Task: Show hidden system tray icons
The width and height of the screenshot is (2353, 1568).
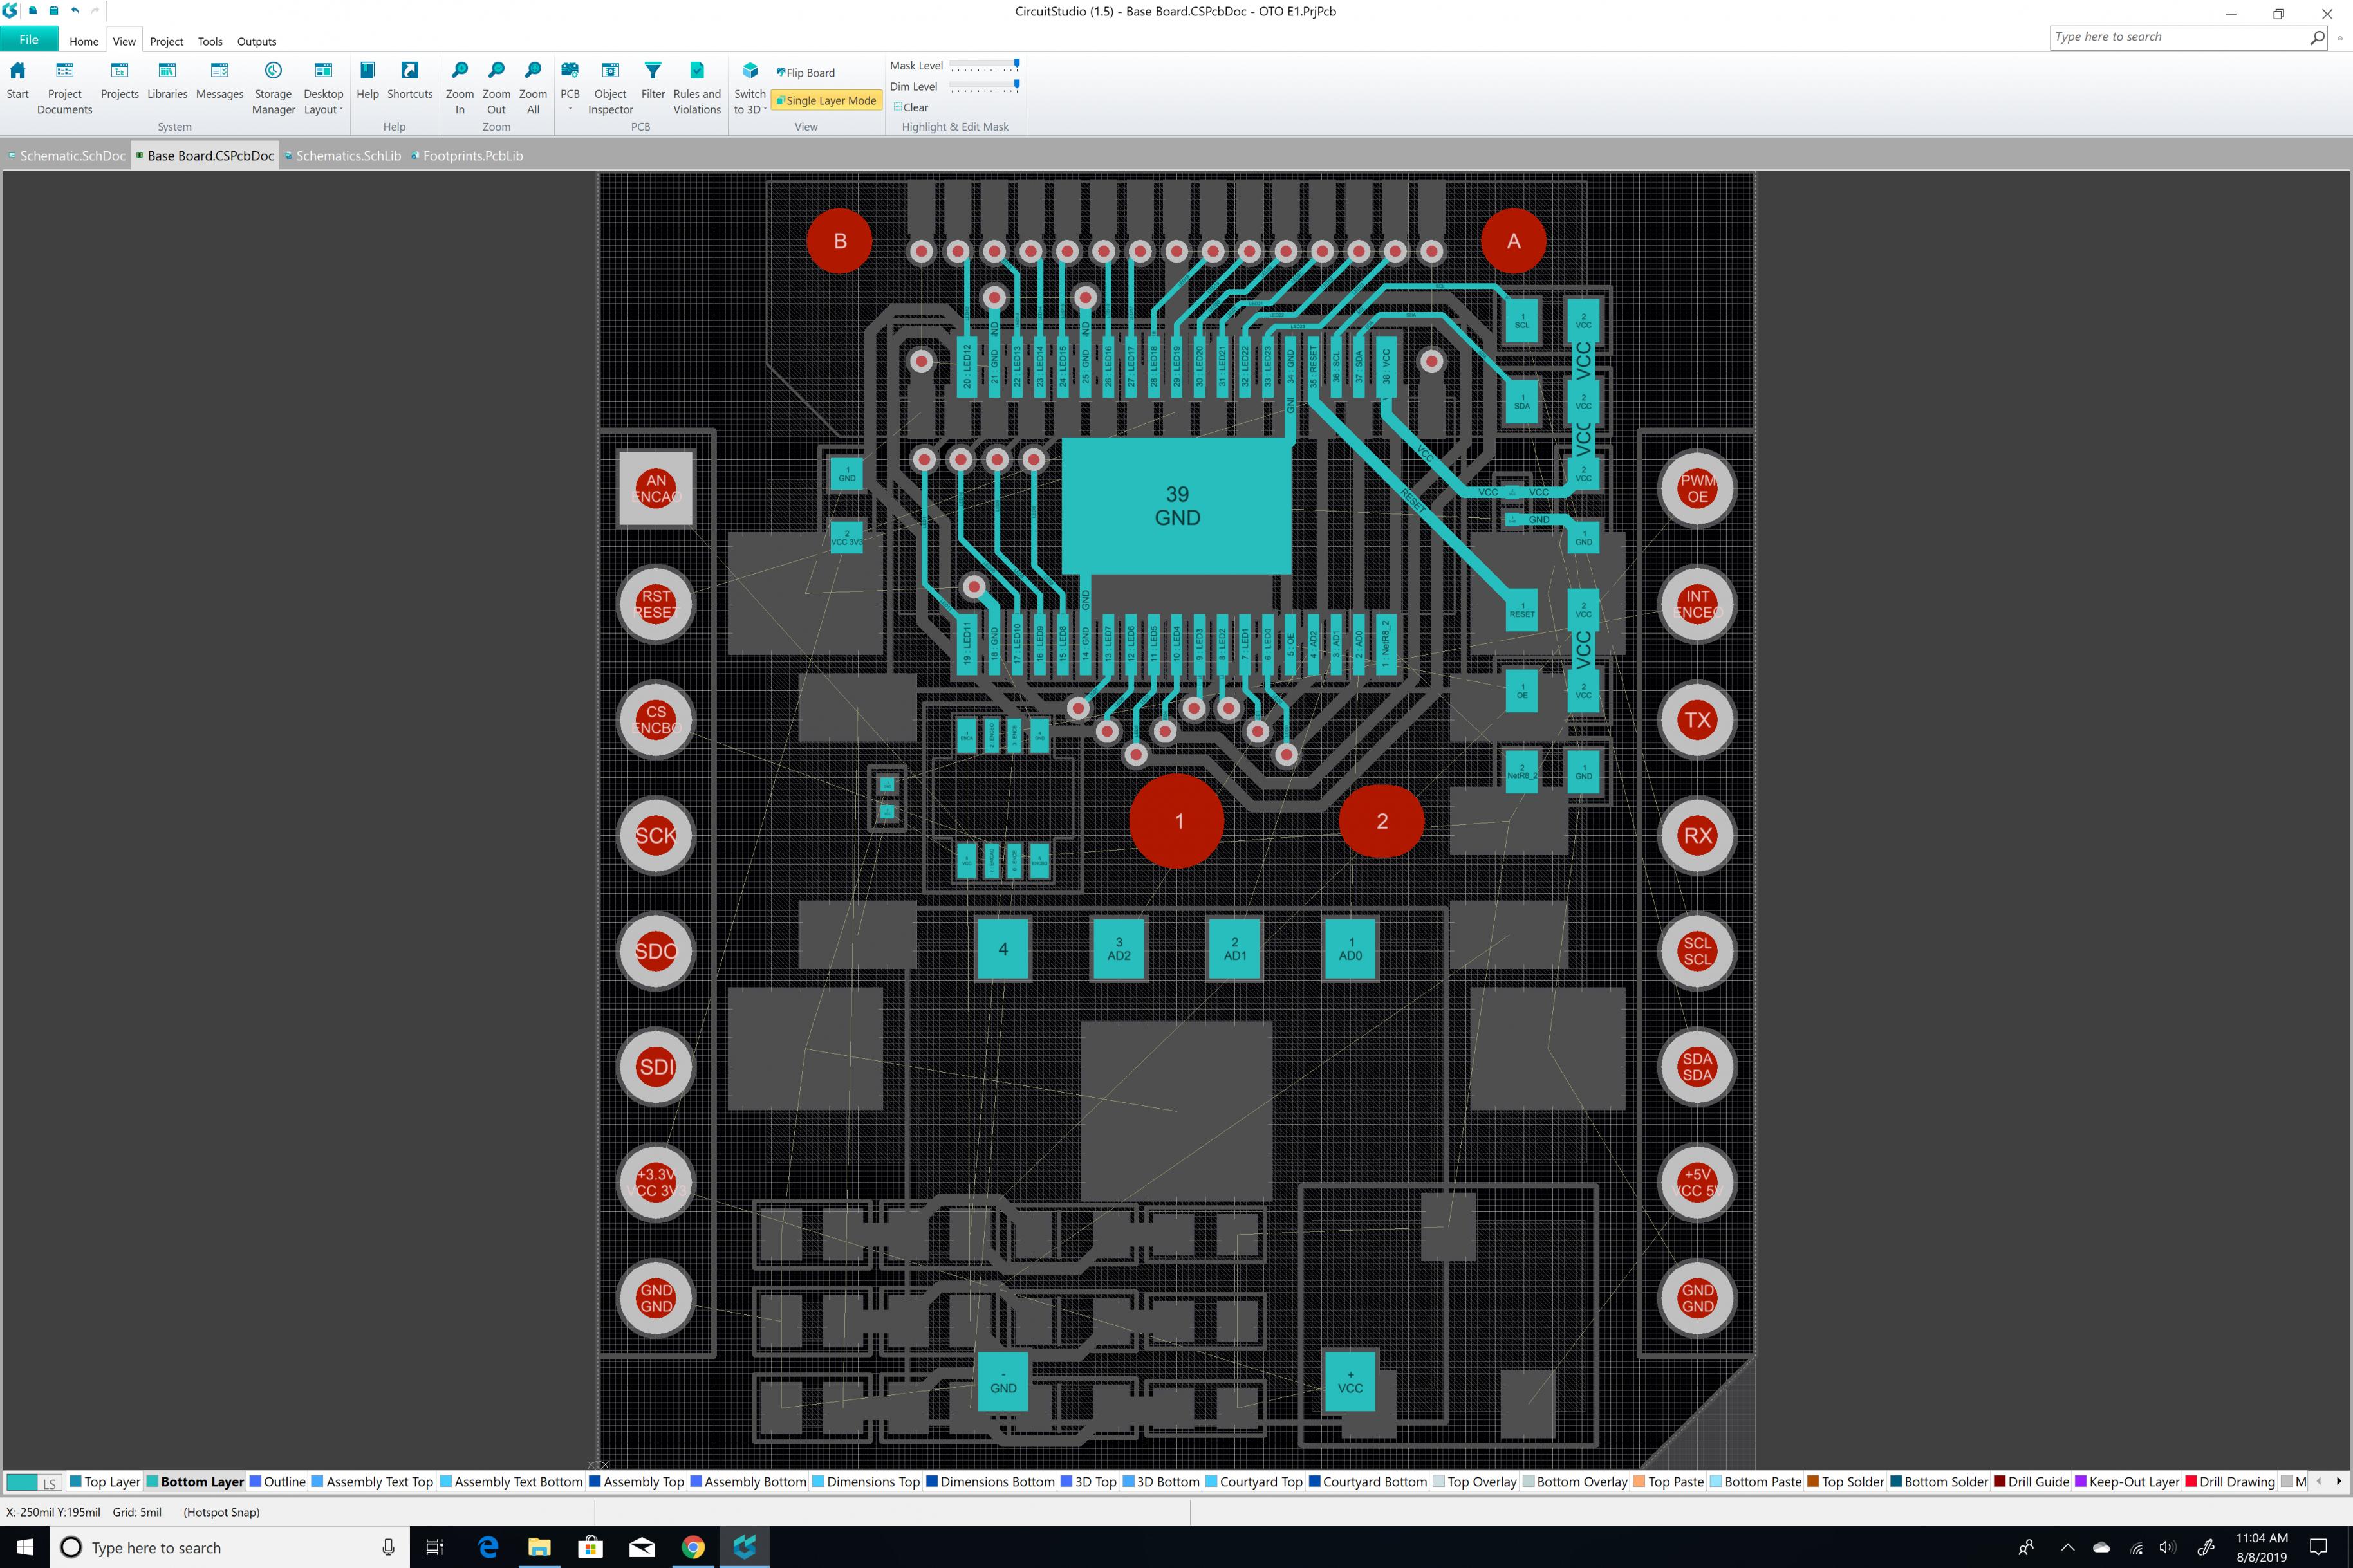Action: coord(2067,1547)
